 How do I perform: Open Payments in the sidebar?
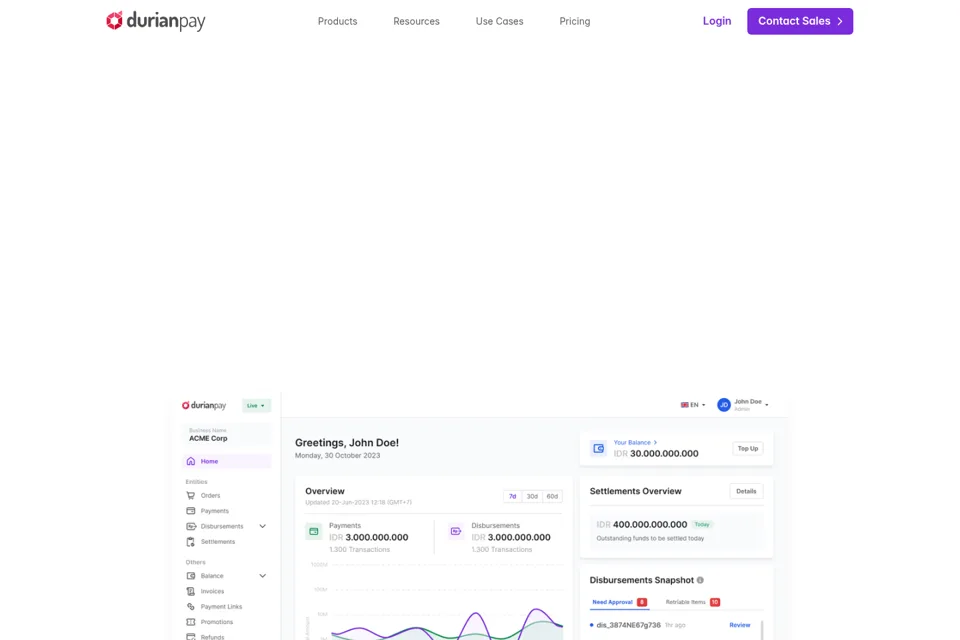[214, 511]
